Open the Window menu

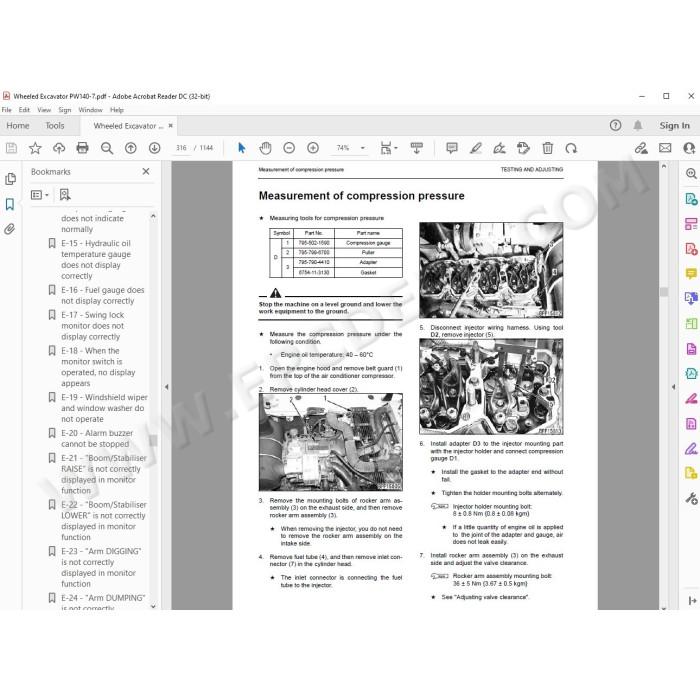pos(90,110)
